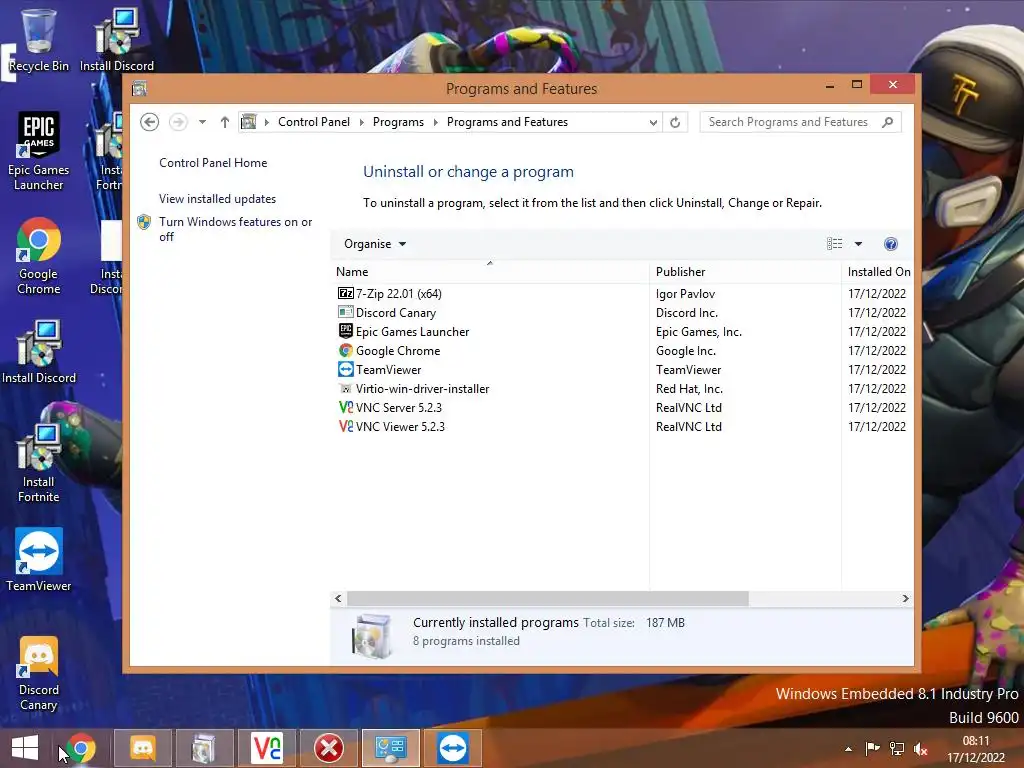Click Red Hat, Inc. publisher cell

pyautogui.click(x=689, y=389)
